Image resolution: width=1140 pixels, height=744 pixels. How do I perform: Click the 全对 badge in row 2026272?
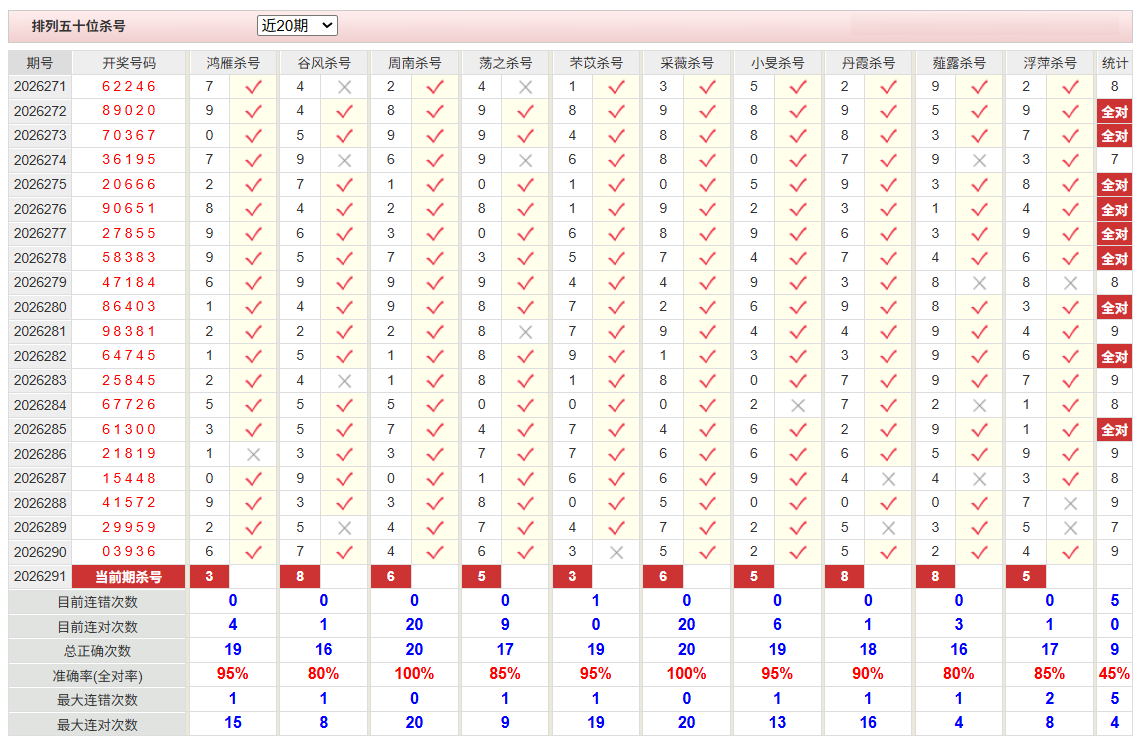[x=1114, y=112]
